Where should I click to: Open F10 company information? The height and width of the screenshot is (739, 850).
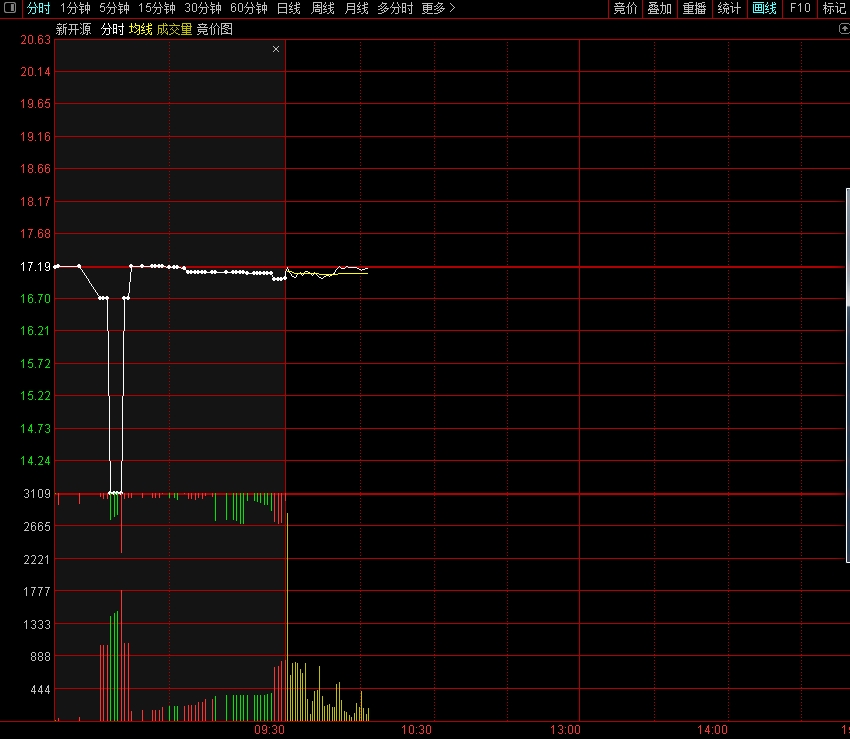800,8
